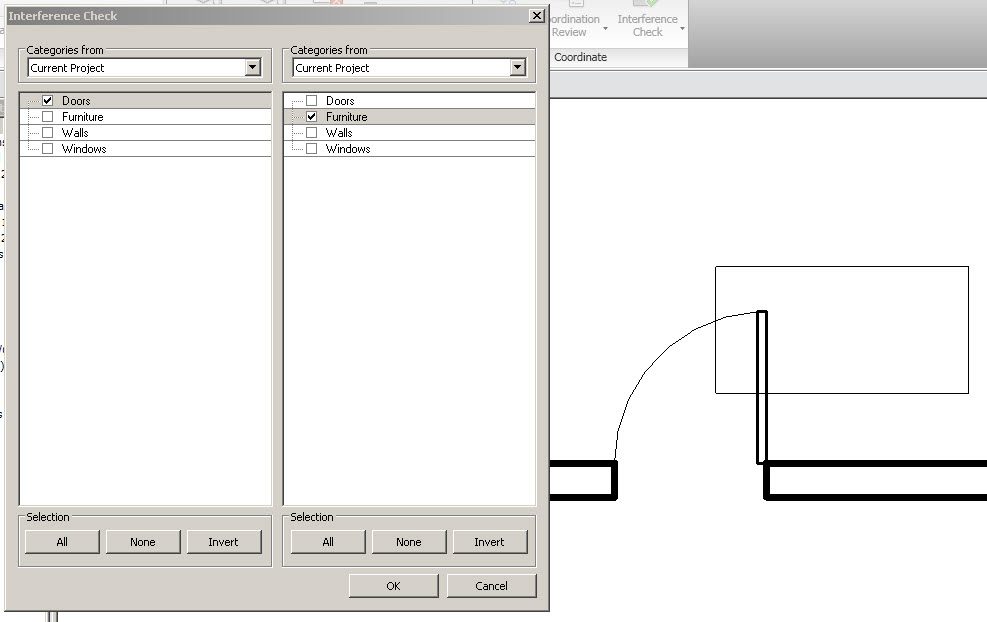This screenshot has width=987, height=622.
Task: Click All in the right Selection group
Action: tap(328, 542)
